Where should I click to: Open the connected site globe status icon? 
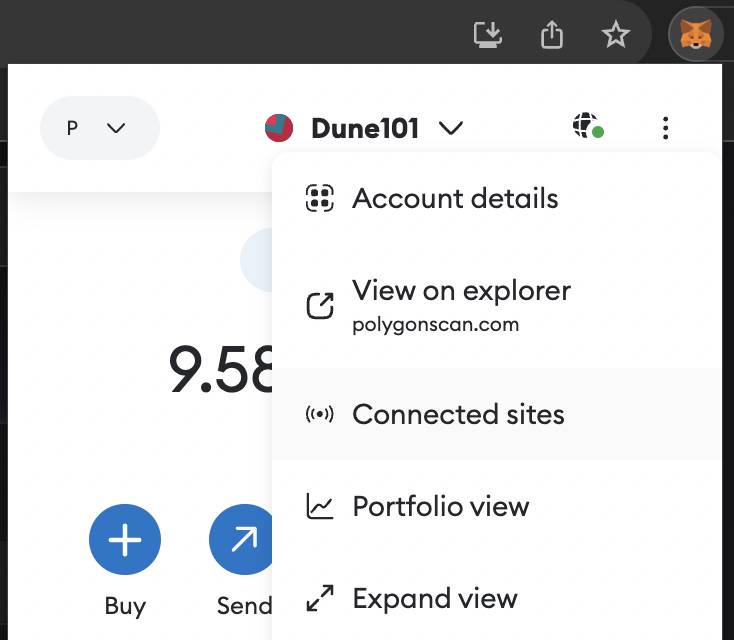coord(588,125)
